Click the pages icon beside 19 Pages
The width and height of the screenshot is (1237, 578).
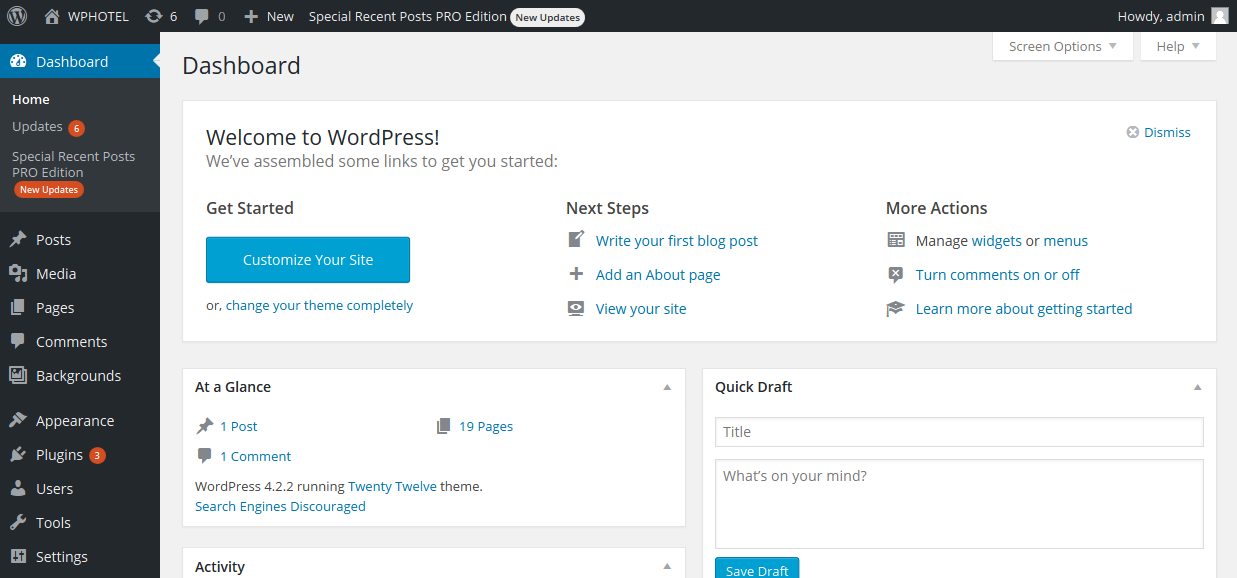444,426
